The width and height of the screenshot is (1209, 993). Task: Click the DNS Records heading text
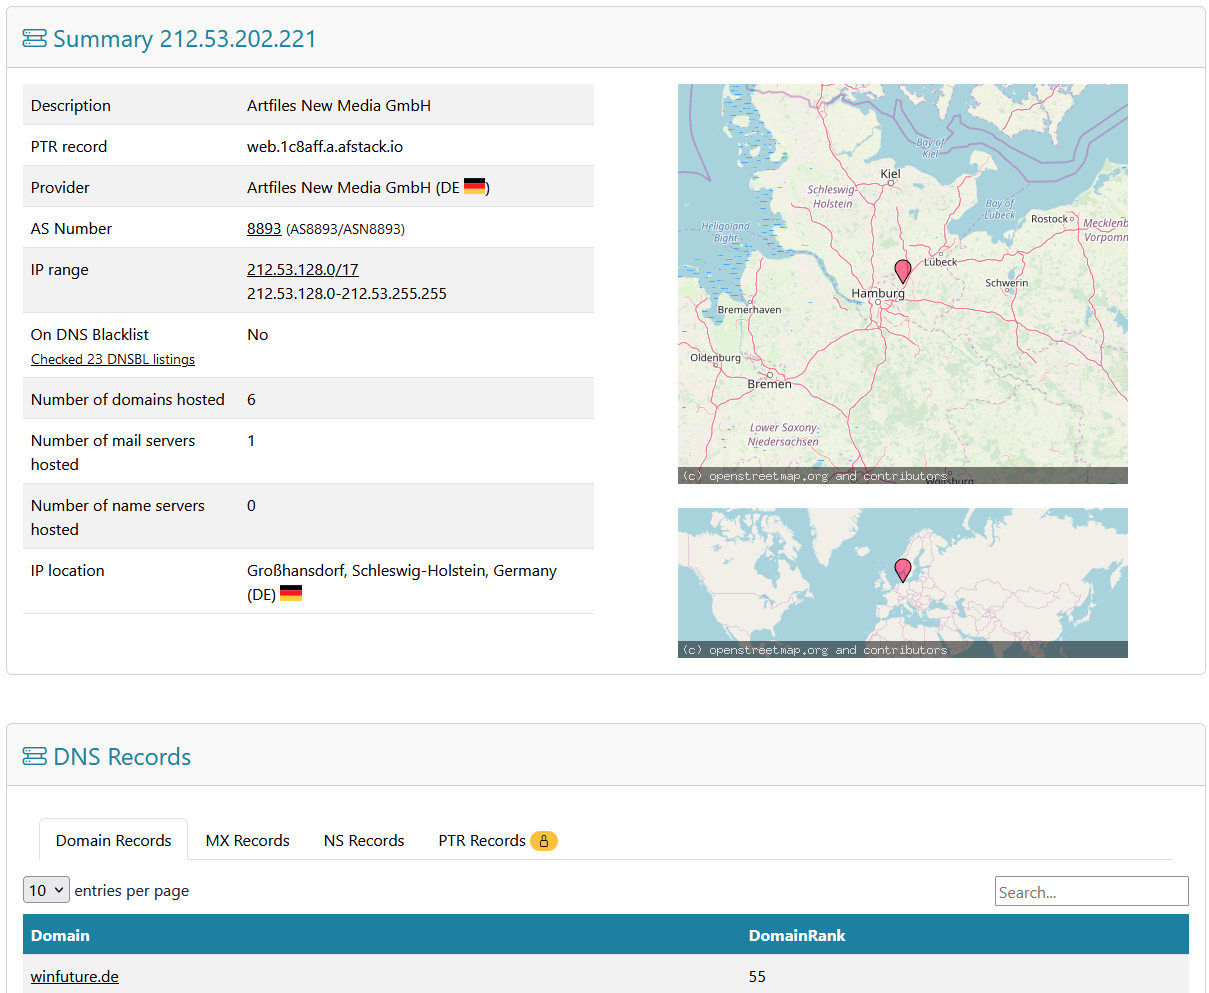coord(122,757)
